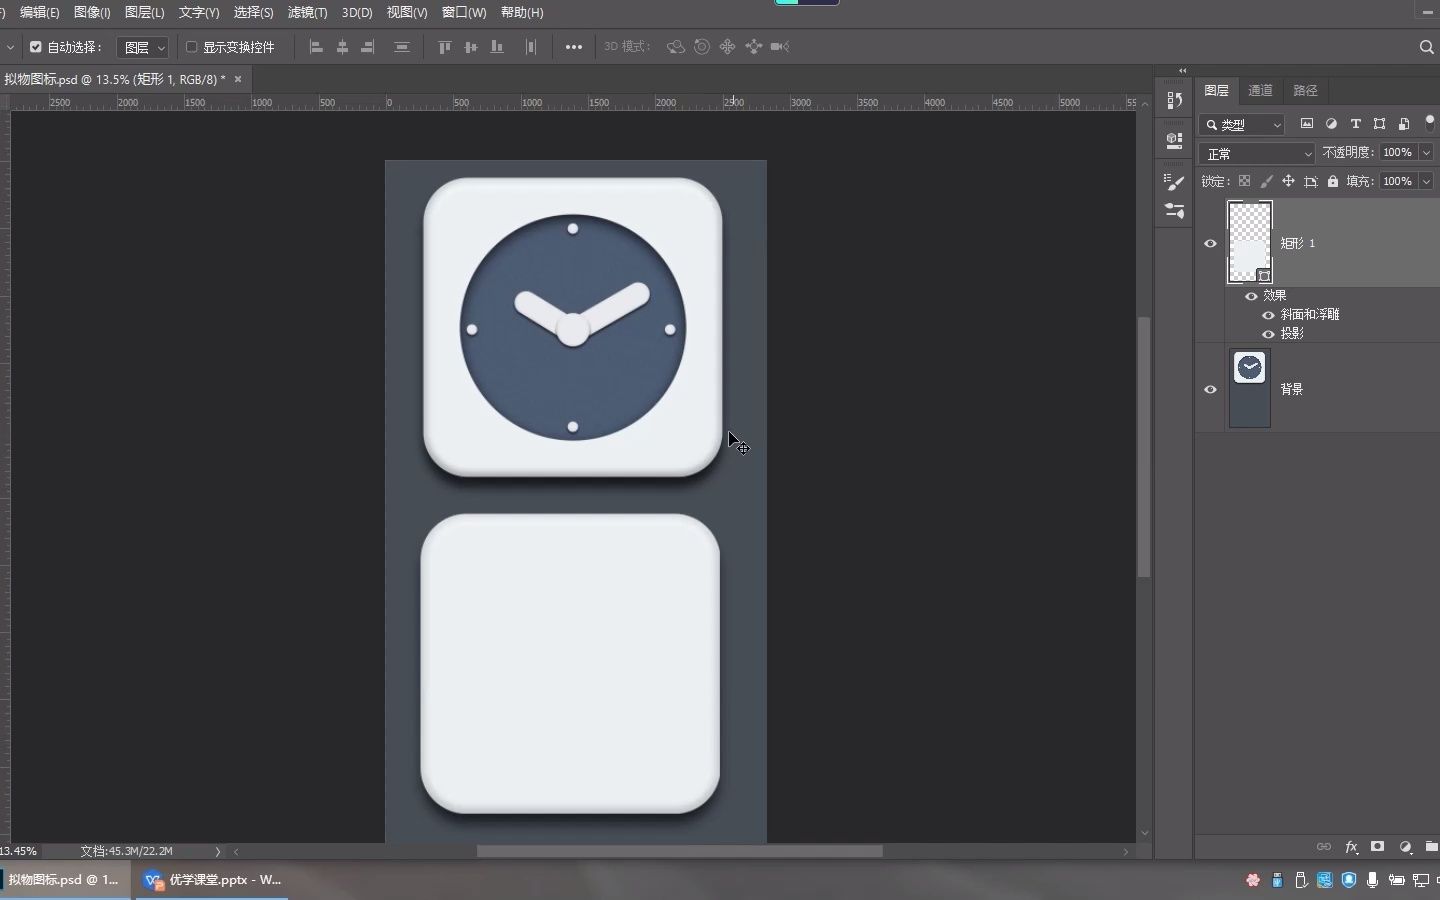Click the 13.45% zoom level field
The image size is (1440, 900).
point(20,851)
